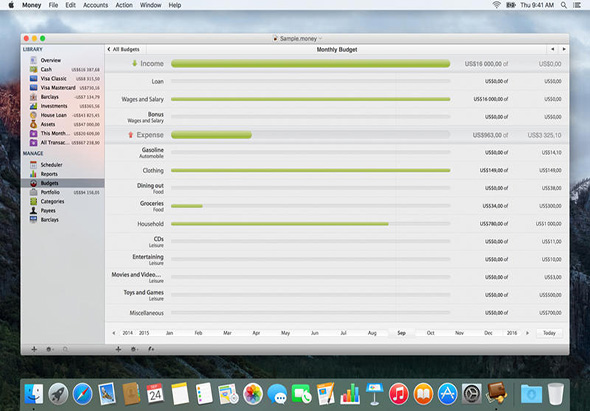Select Jan on the month timeline
The image size is (590, 411).
[x=170, y=333]
